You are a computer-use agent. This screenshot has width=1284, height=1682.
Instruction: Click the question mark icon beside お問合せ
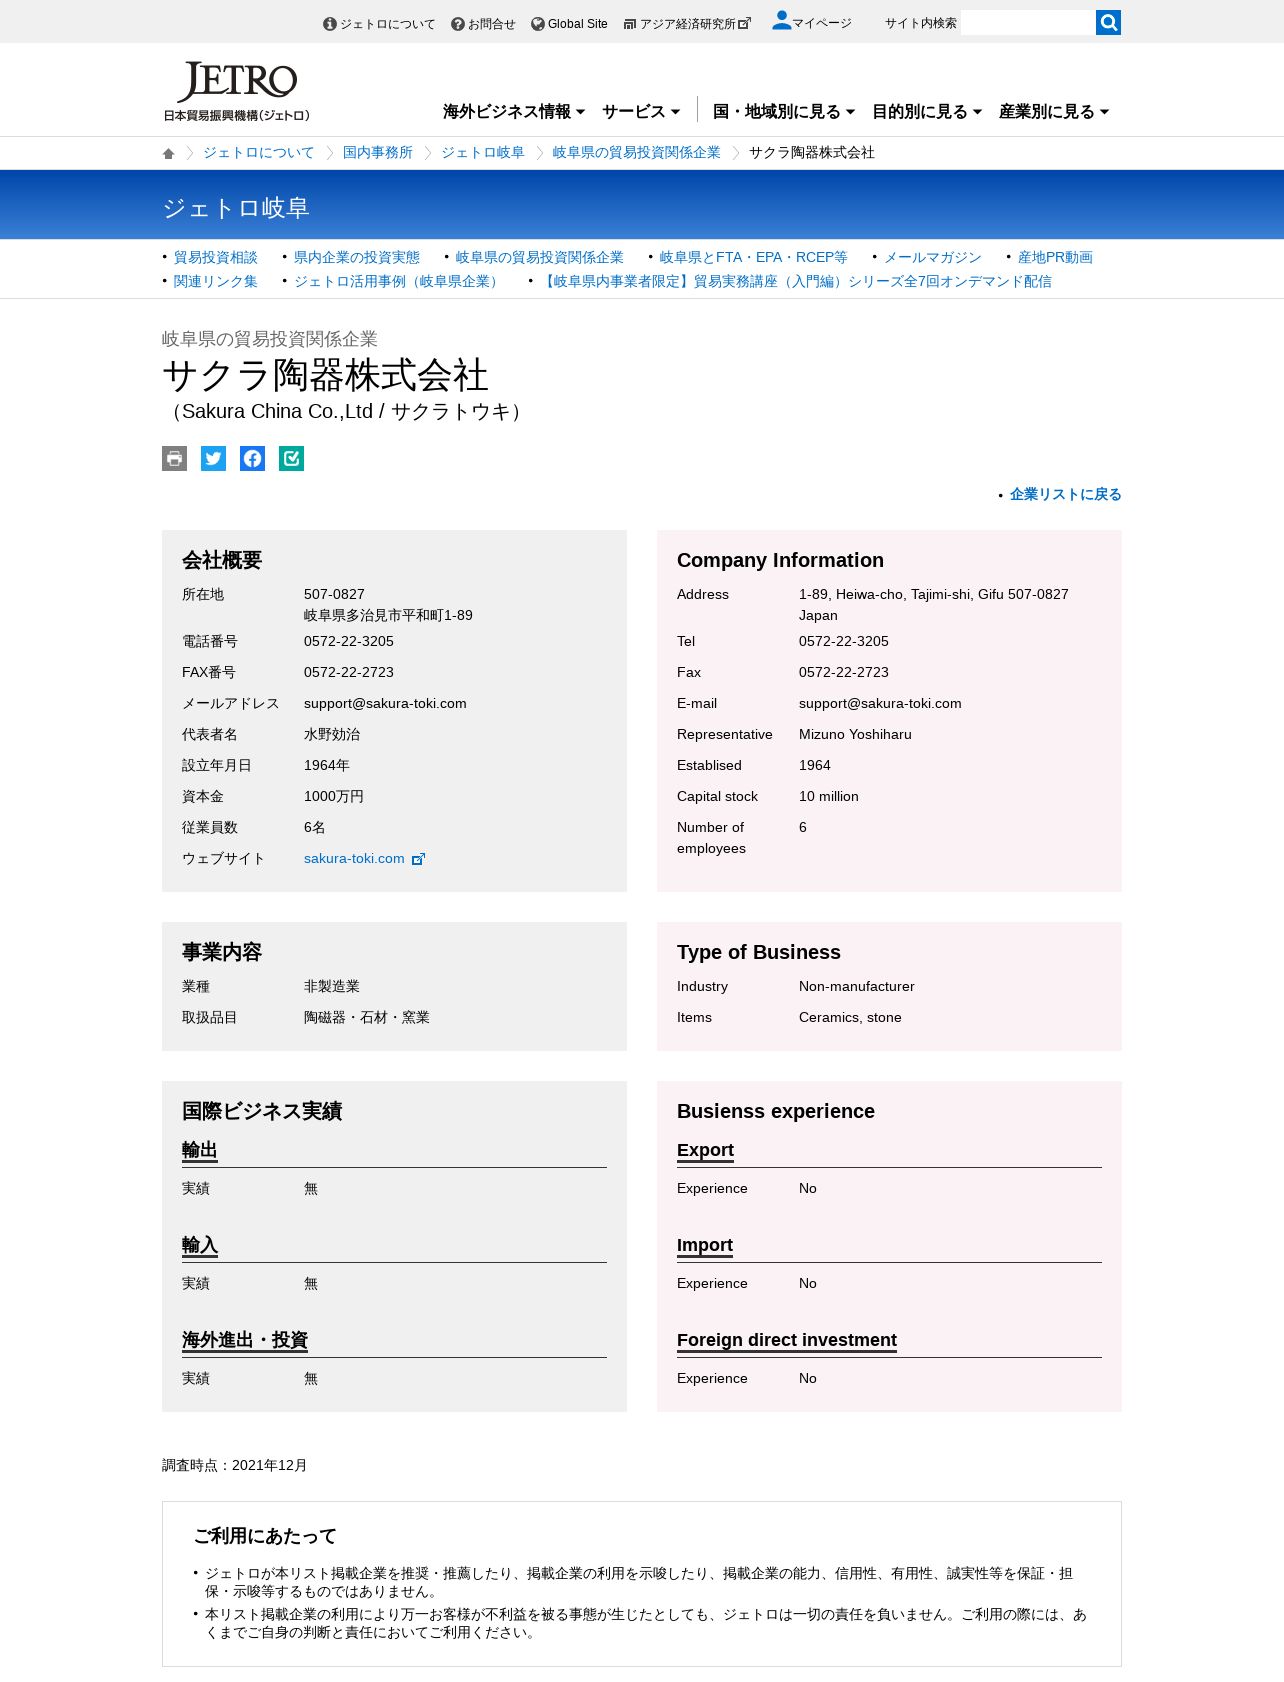458,24
